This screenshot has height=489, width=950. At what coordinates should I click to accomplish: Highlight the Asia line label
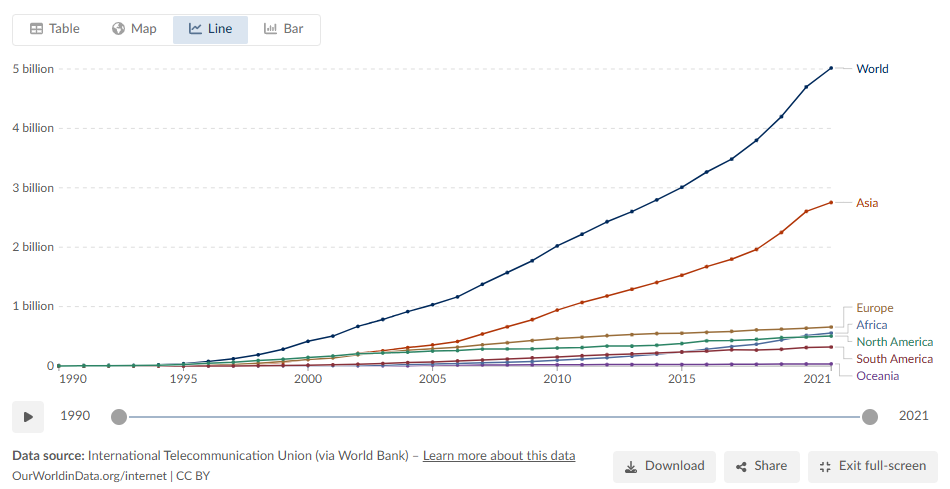tap(867, 203)
